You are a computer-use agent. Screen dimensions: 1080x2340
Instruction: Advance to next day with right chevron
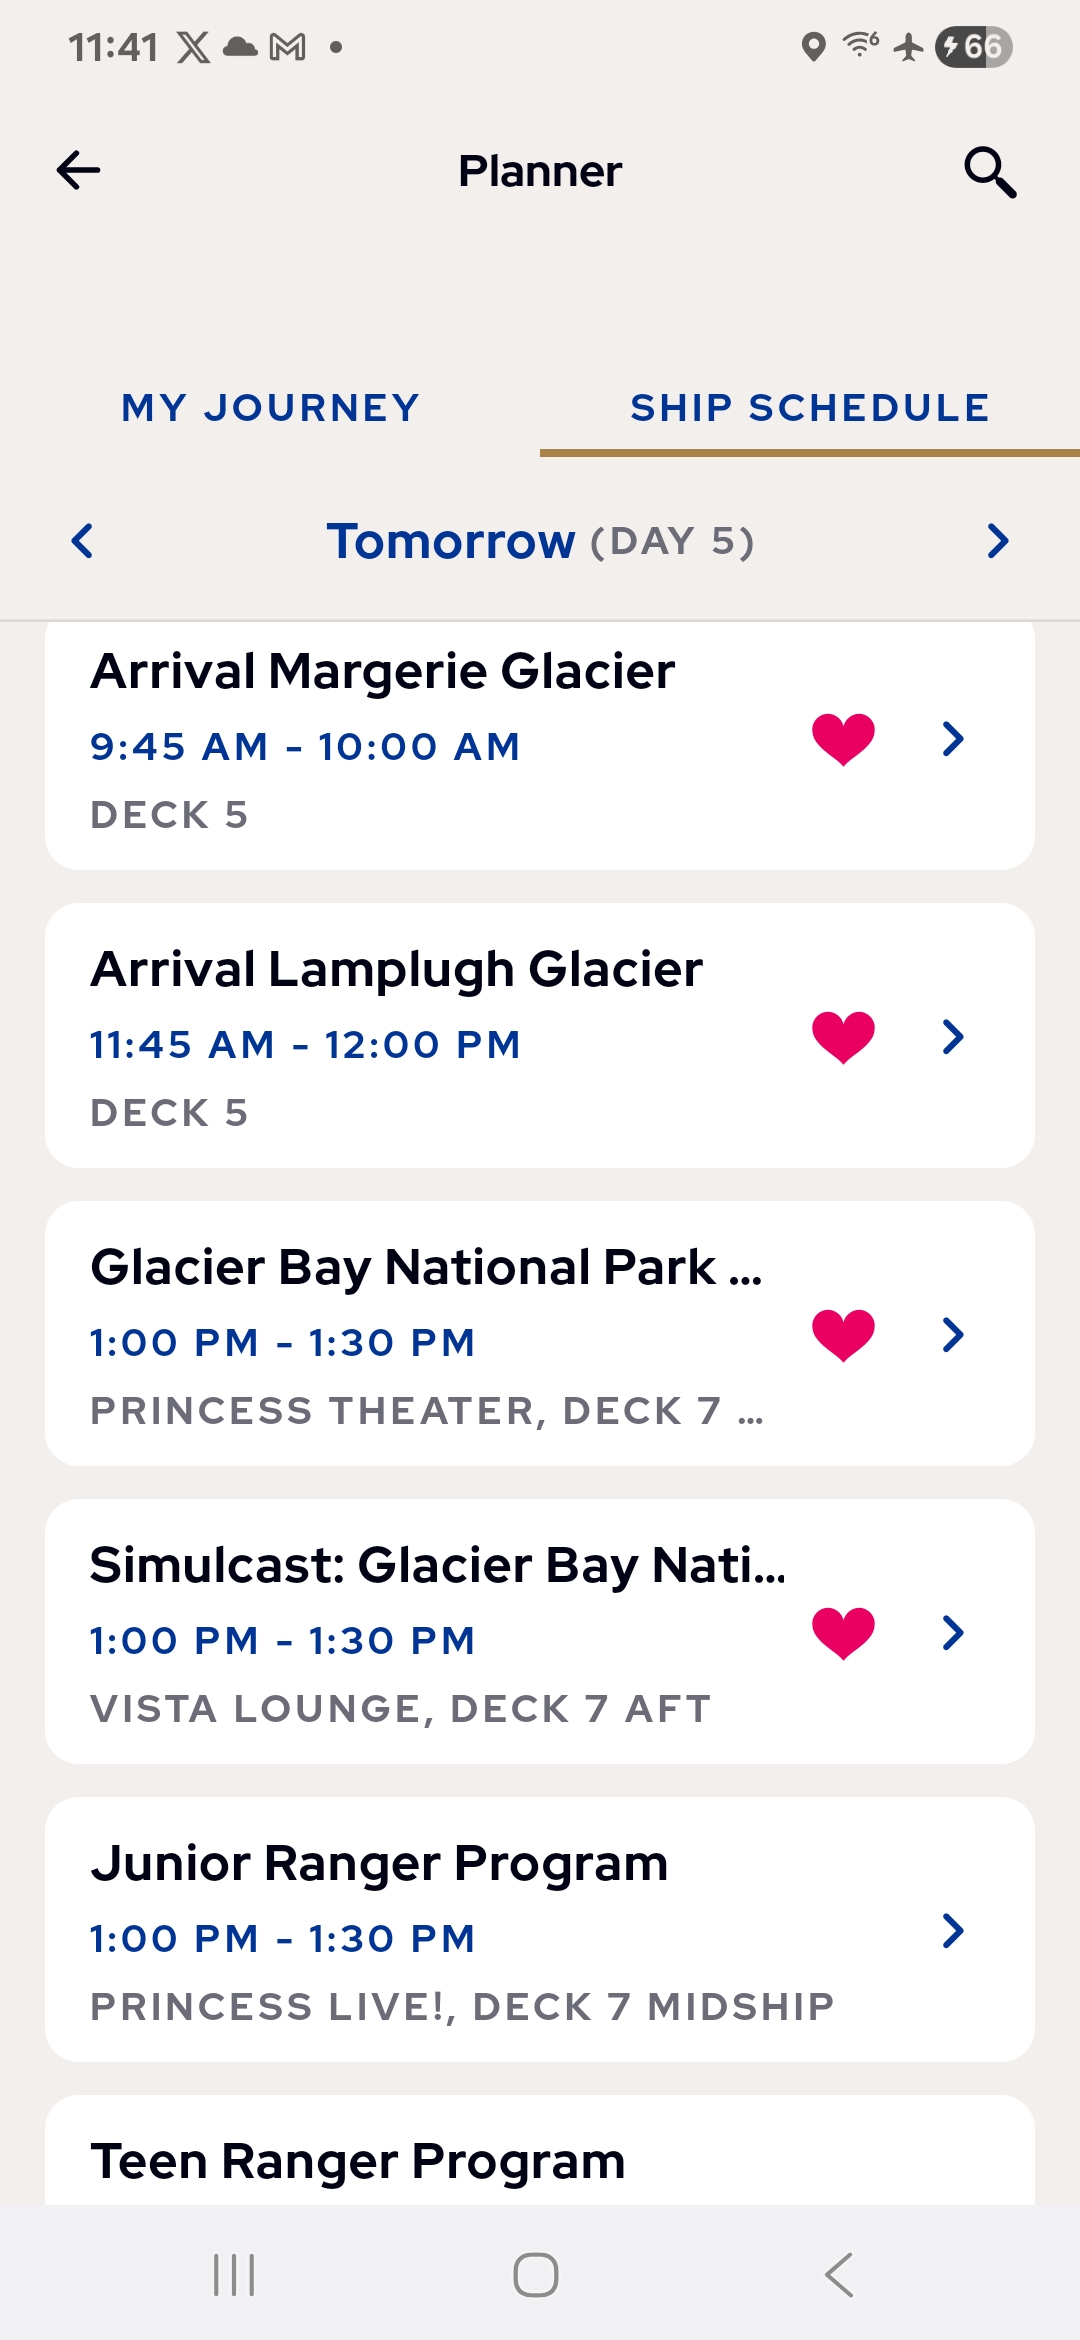point(997,541)
